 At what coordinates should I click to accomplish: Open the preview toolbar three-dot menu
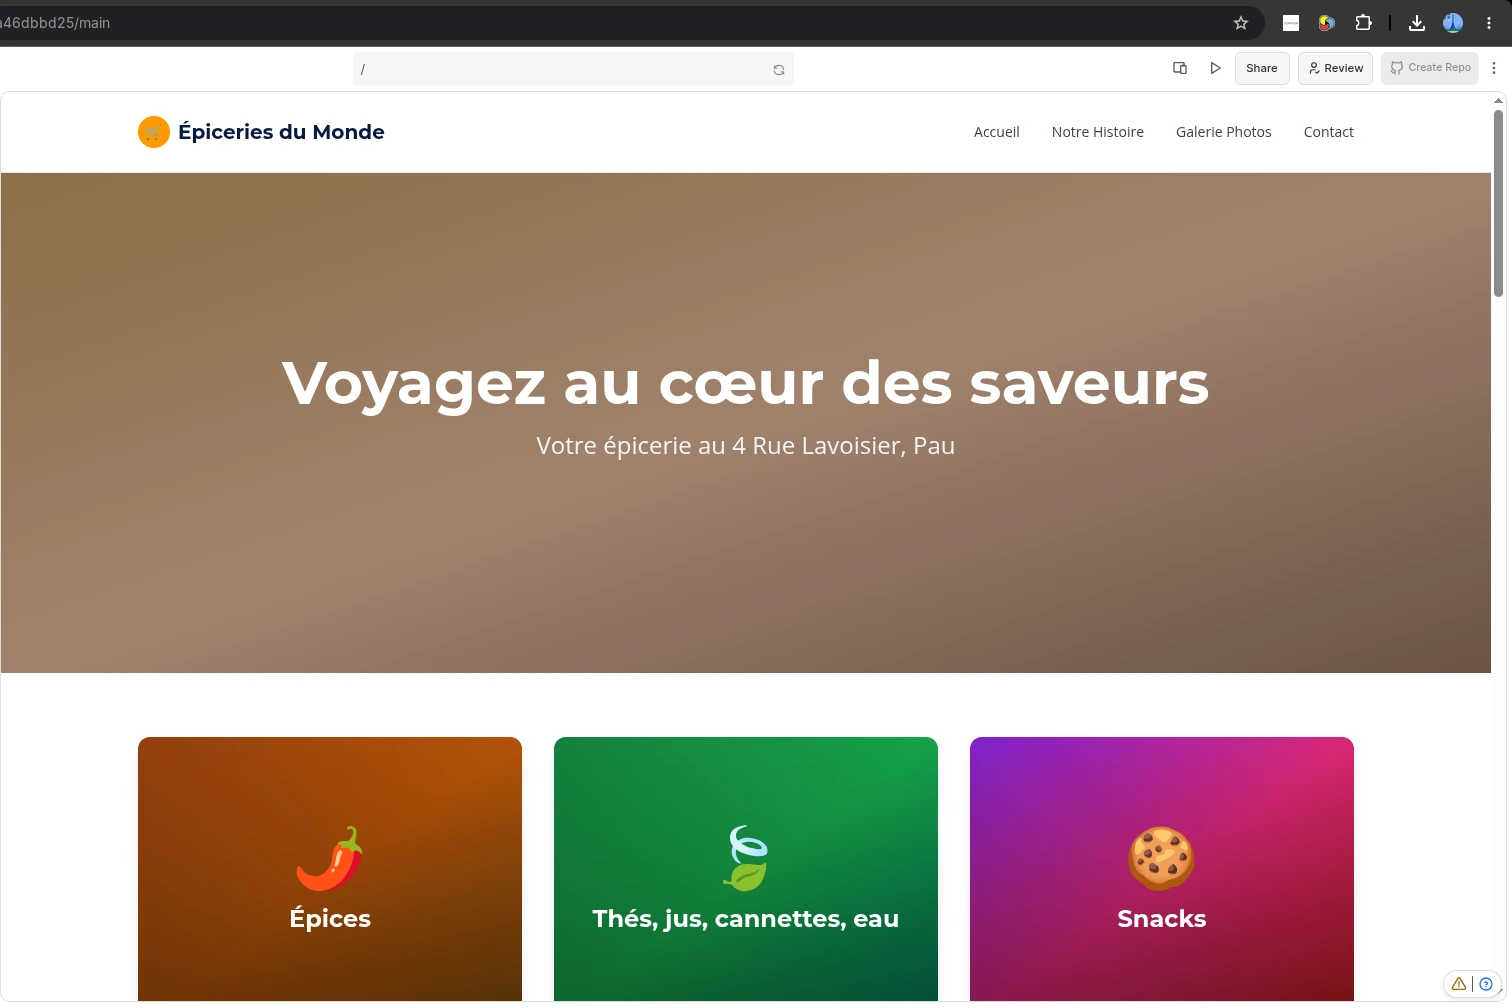click(x=1494, y=68)
